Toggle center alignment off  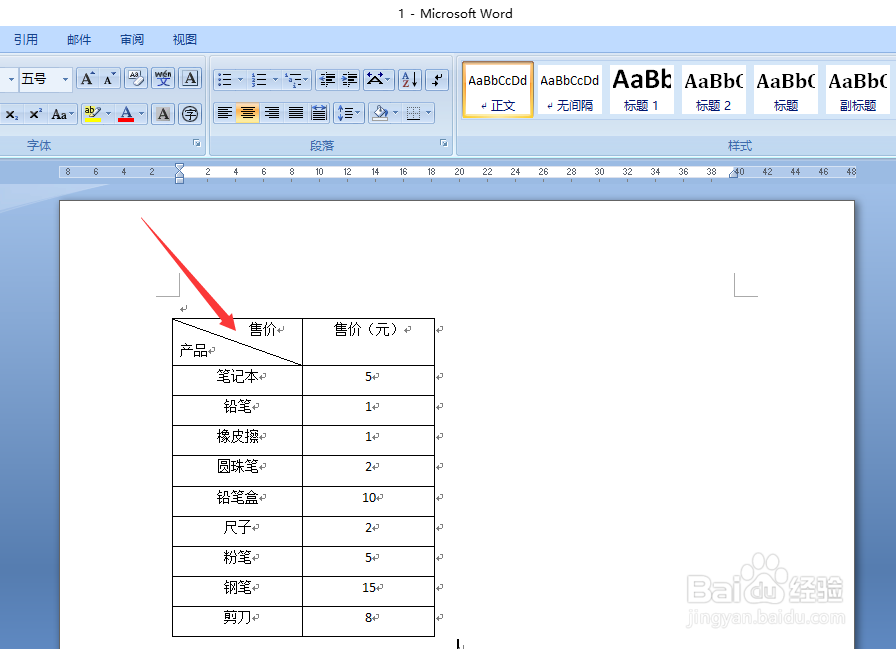click(247, 113)
